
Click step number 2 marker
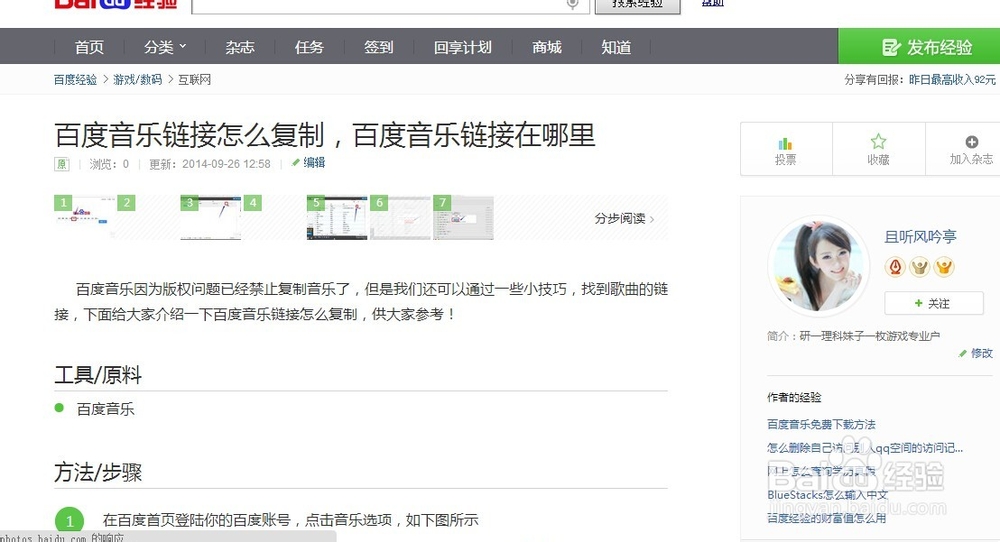point(126,203)
